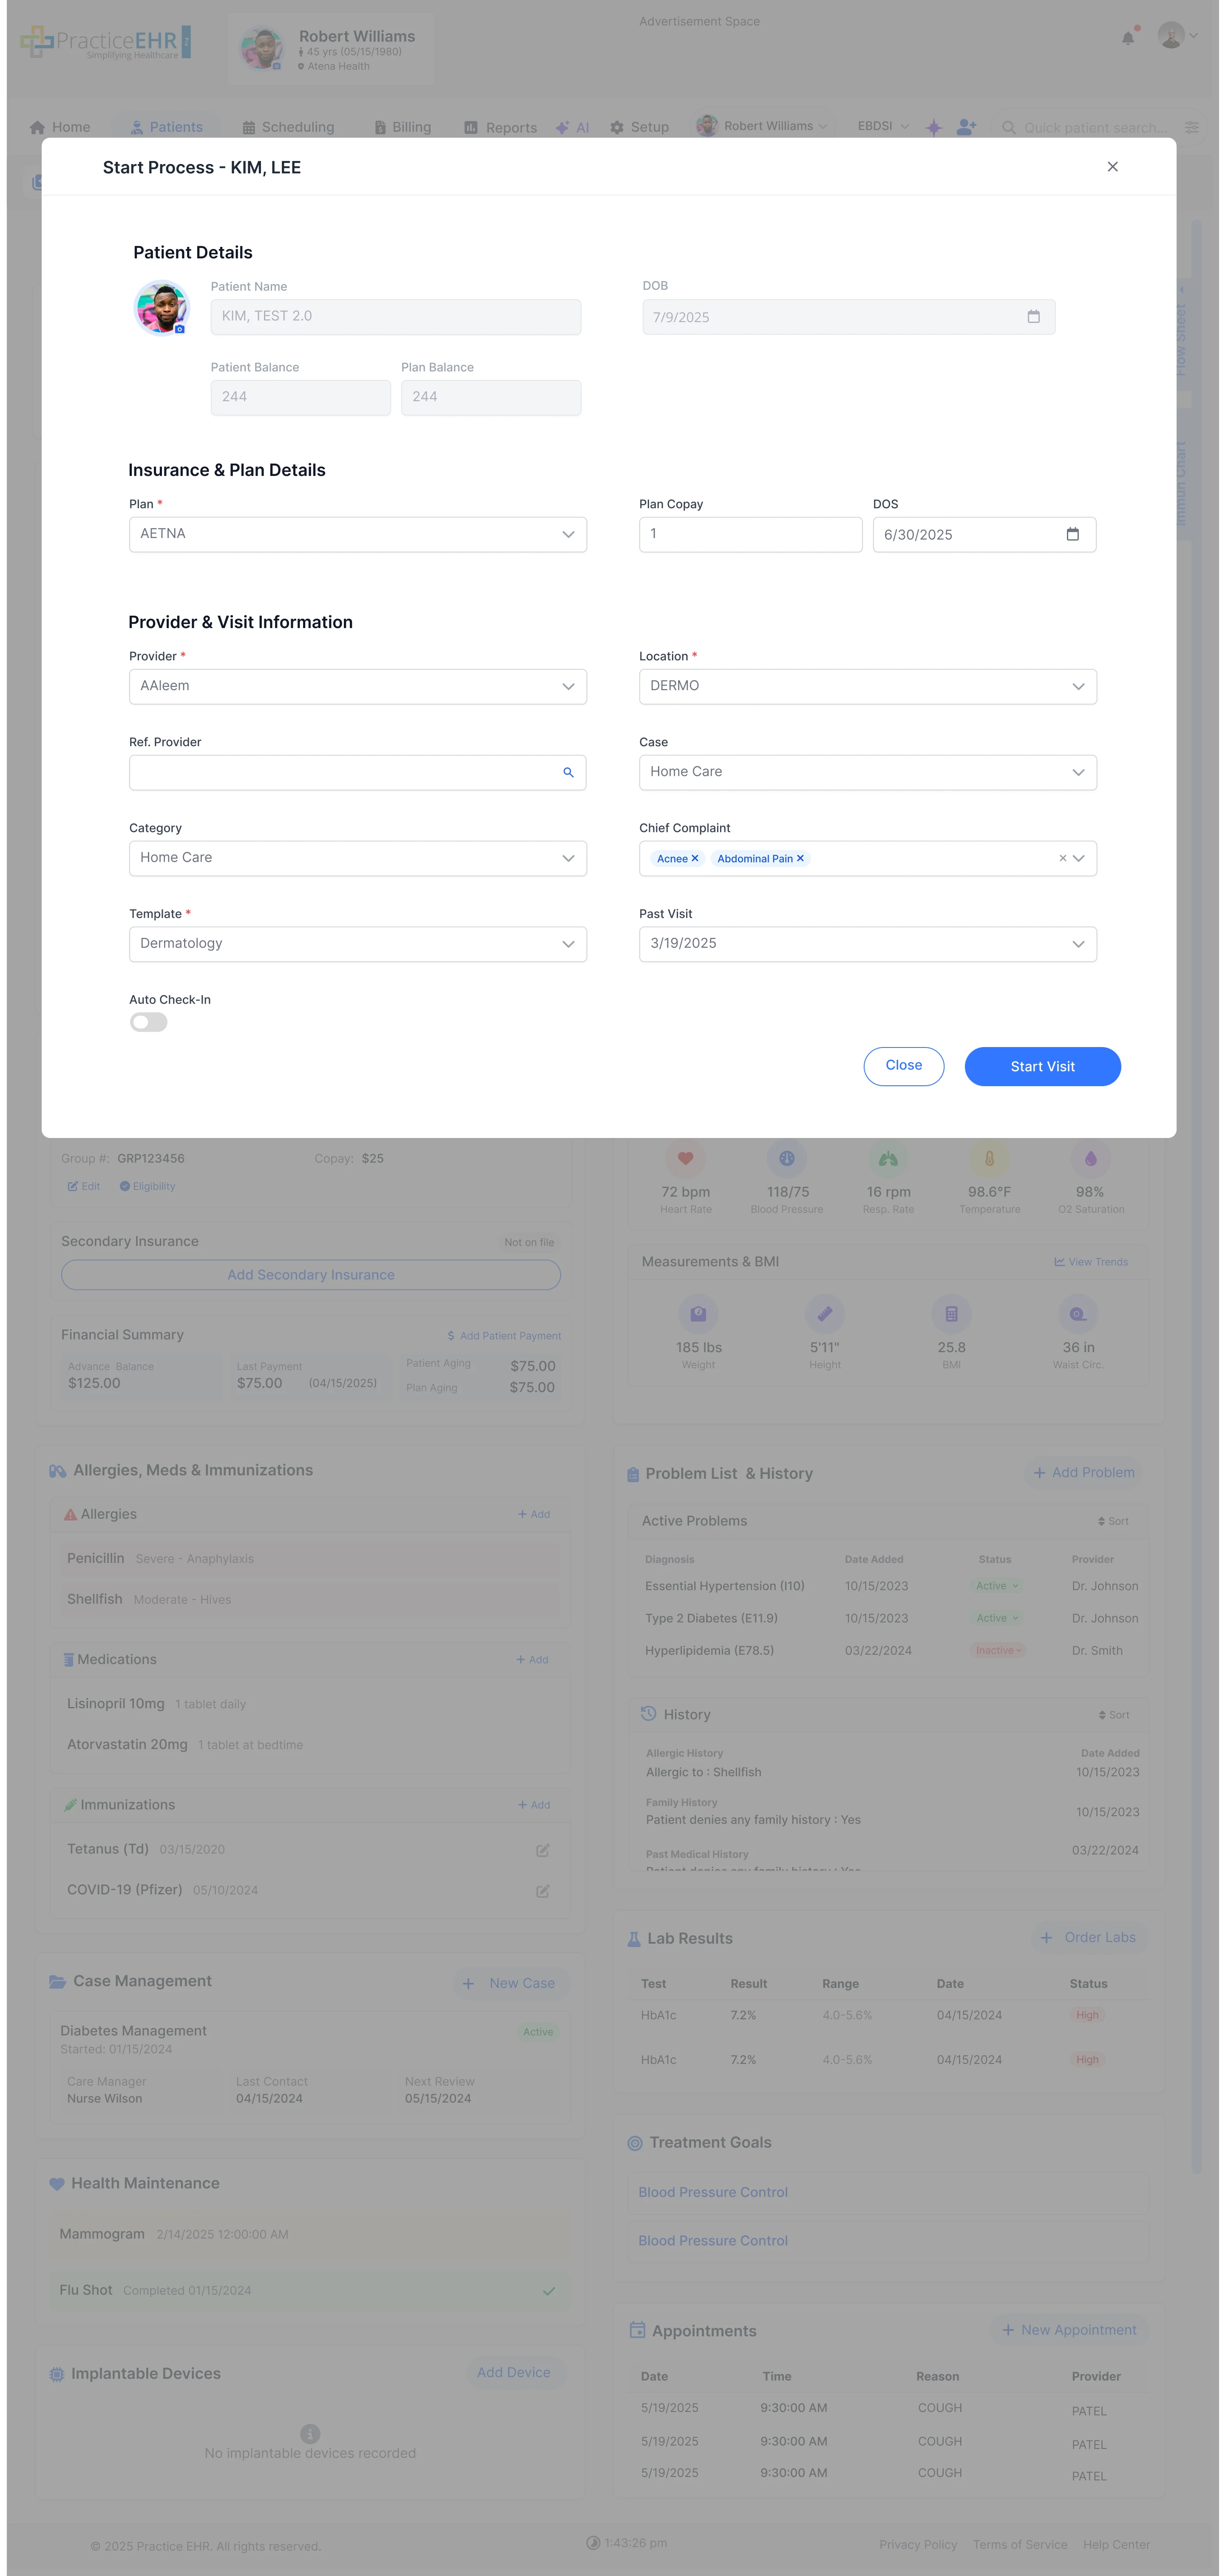The height and width of the screenshot is (2576, 1231).
Task: Open the DOB calendar picker
Action: (1034, 316)
